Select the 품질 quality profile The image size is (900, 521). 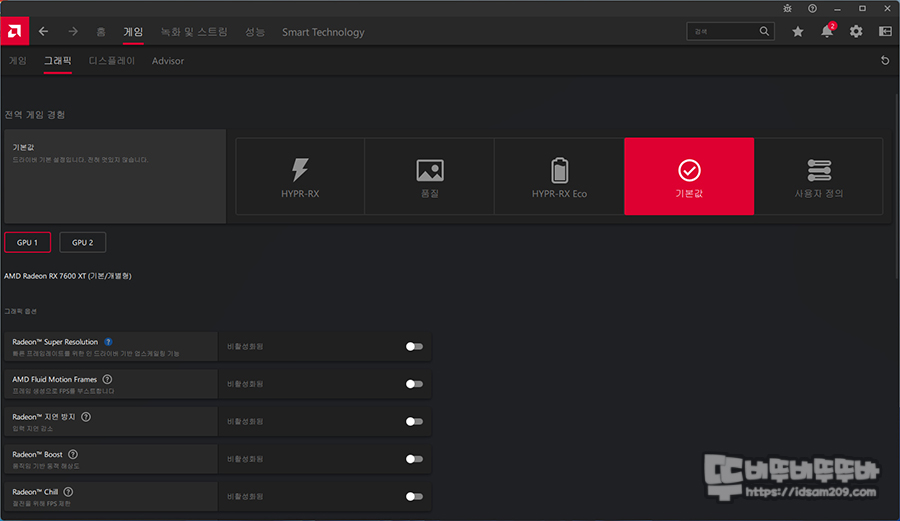[430, 176]
